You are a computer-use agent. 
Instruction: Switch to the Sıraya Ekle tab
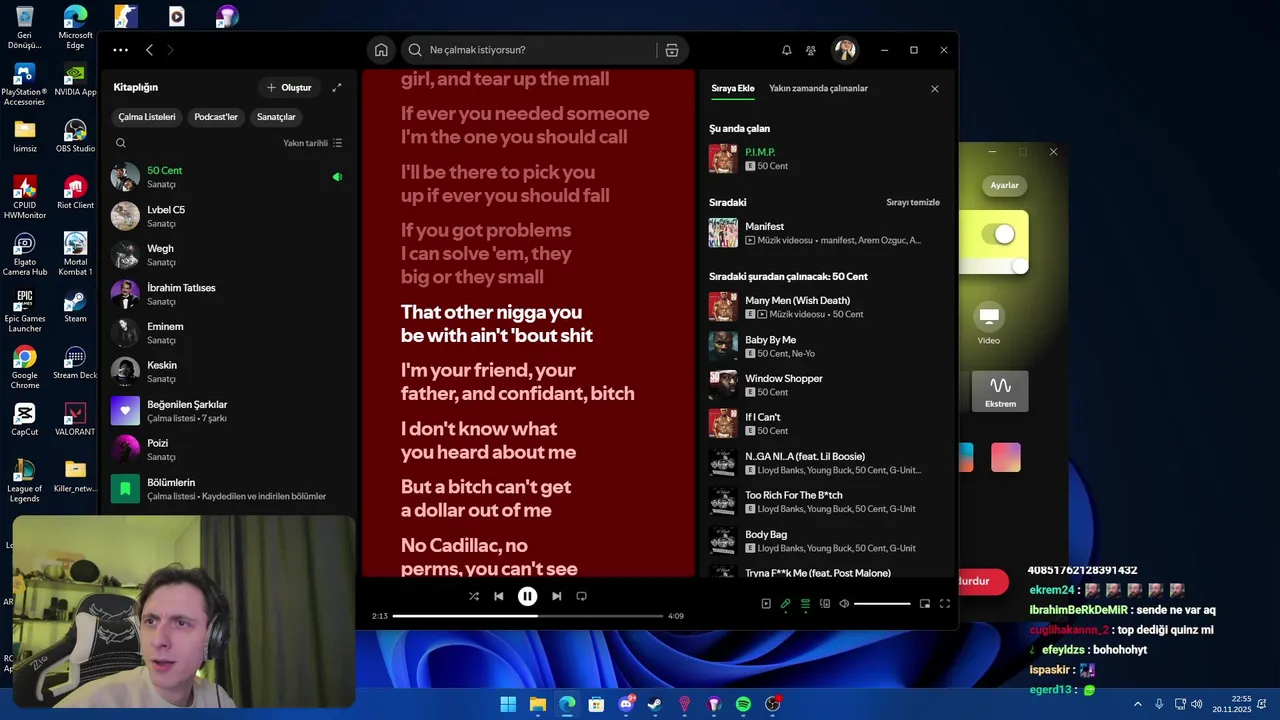coord(733,88)
